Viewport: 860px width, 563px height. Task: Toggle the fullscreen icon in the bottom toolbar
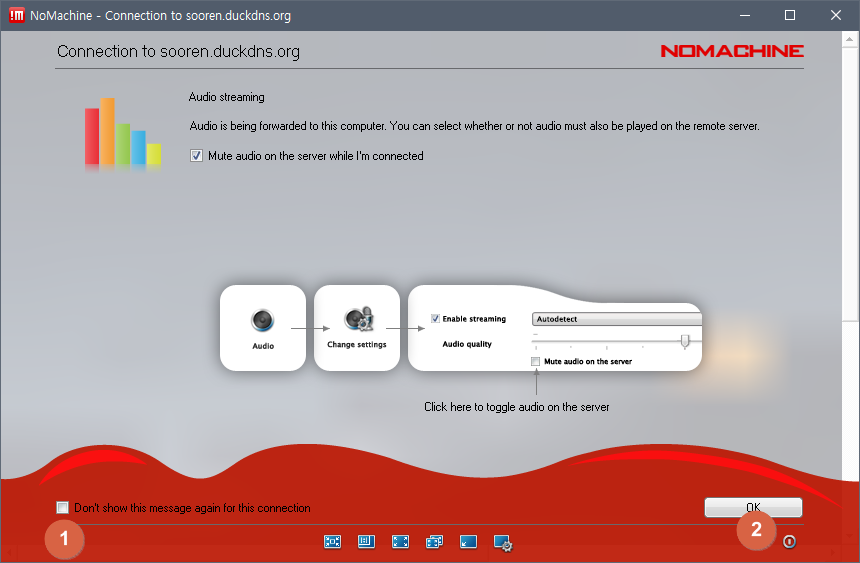pos(400,542)
